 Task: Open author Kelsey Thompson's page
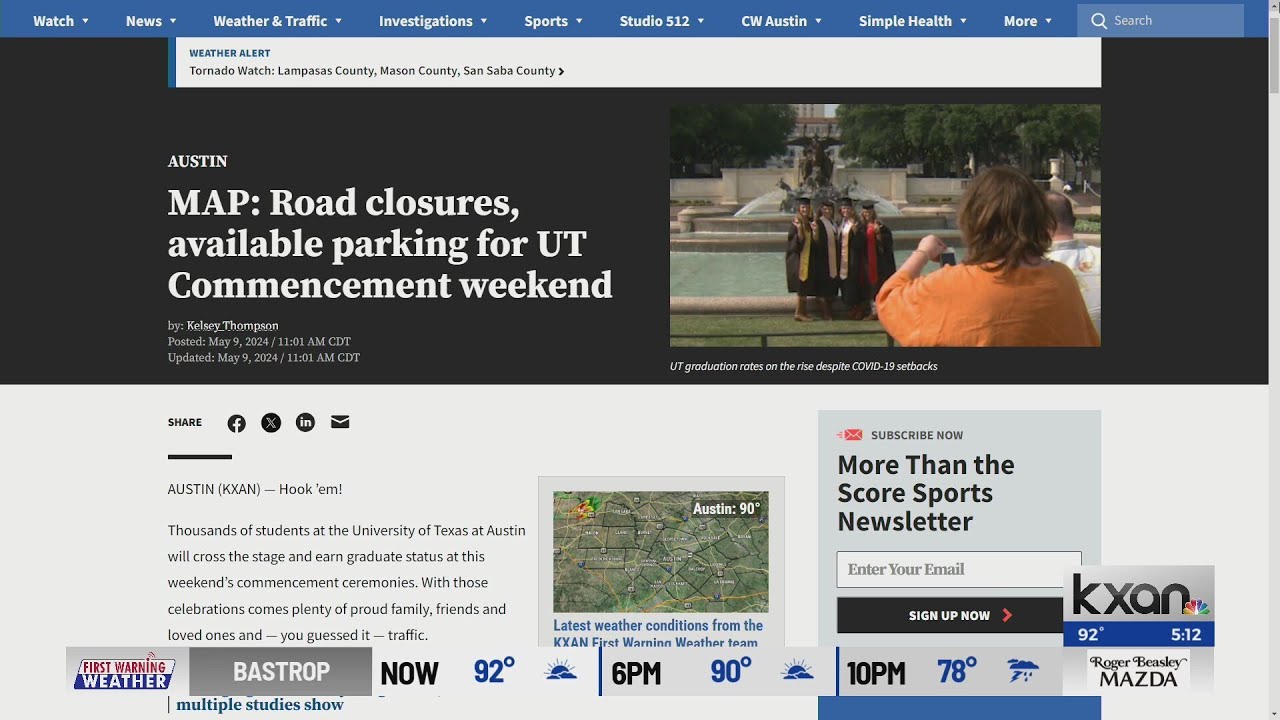232,326
